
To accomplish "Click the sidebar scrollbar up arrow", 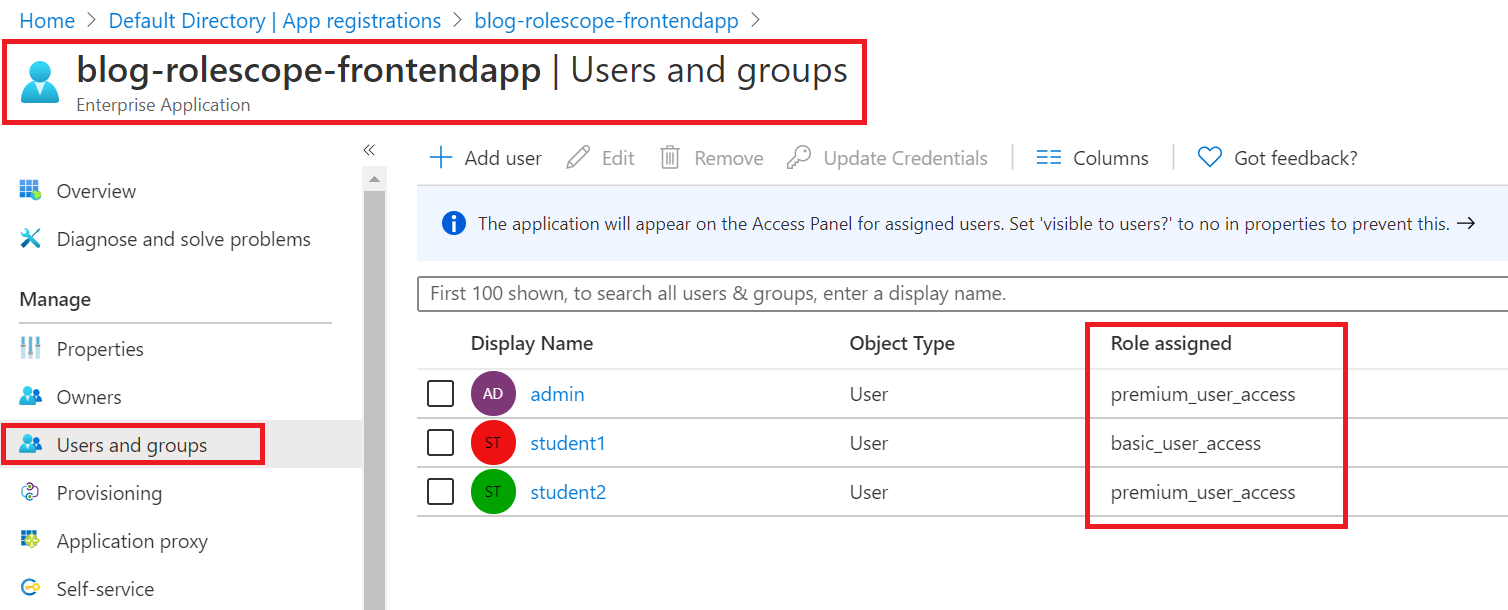I will pos(375,180).
